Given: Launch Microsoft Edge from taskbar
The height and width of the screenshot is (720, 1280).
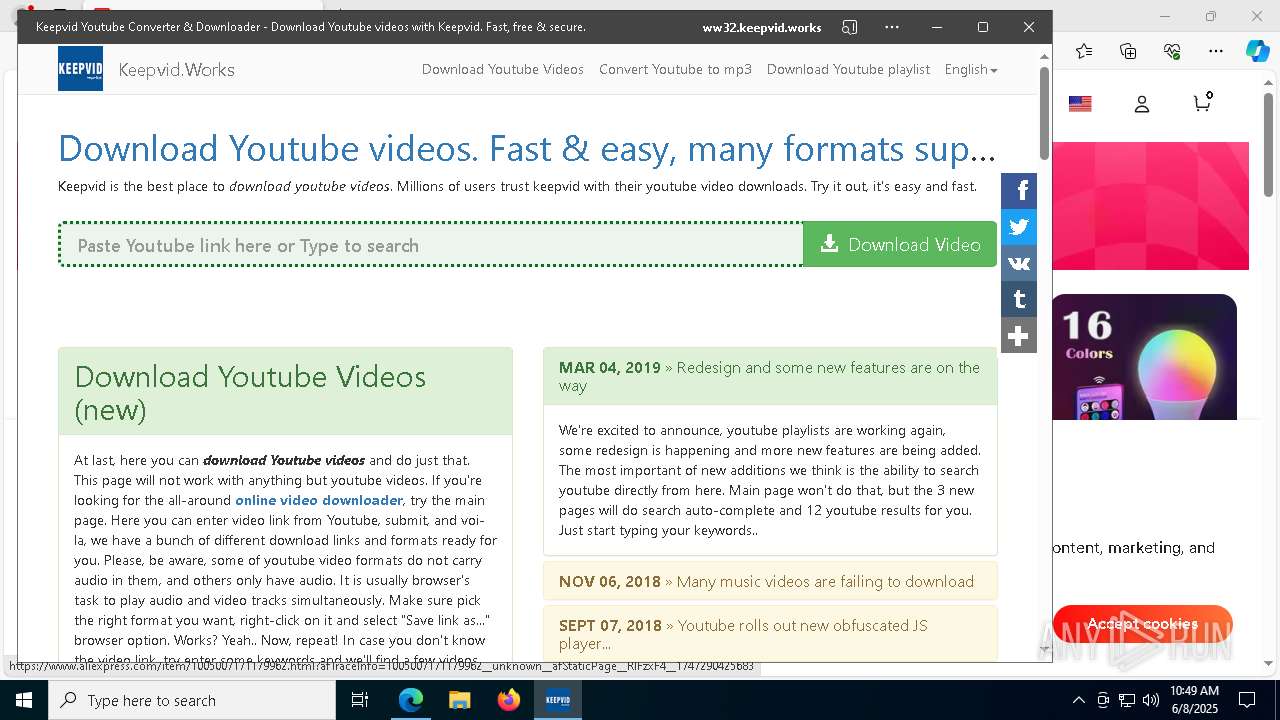Looking at the screenshot, I should (x=411, y=700).
